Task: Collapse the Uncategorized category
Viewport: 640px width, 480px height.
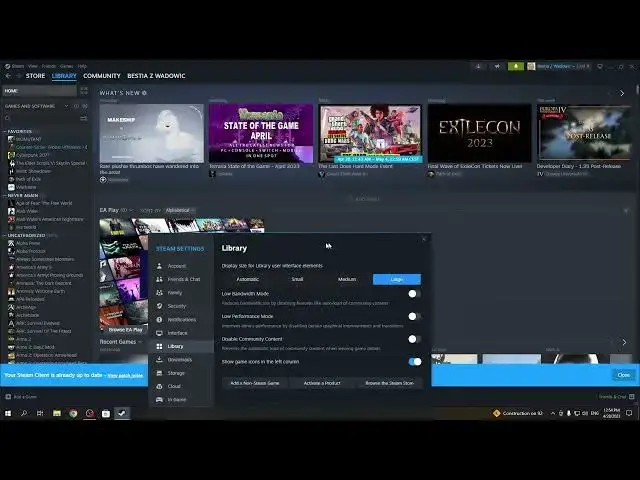Action: point(4,236)
